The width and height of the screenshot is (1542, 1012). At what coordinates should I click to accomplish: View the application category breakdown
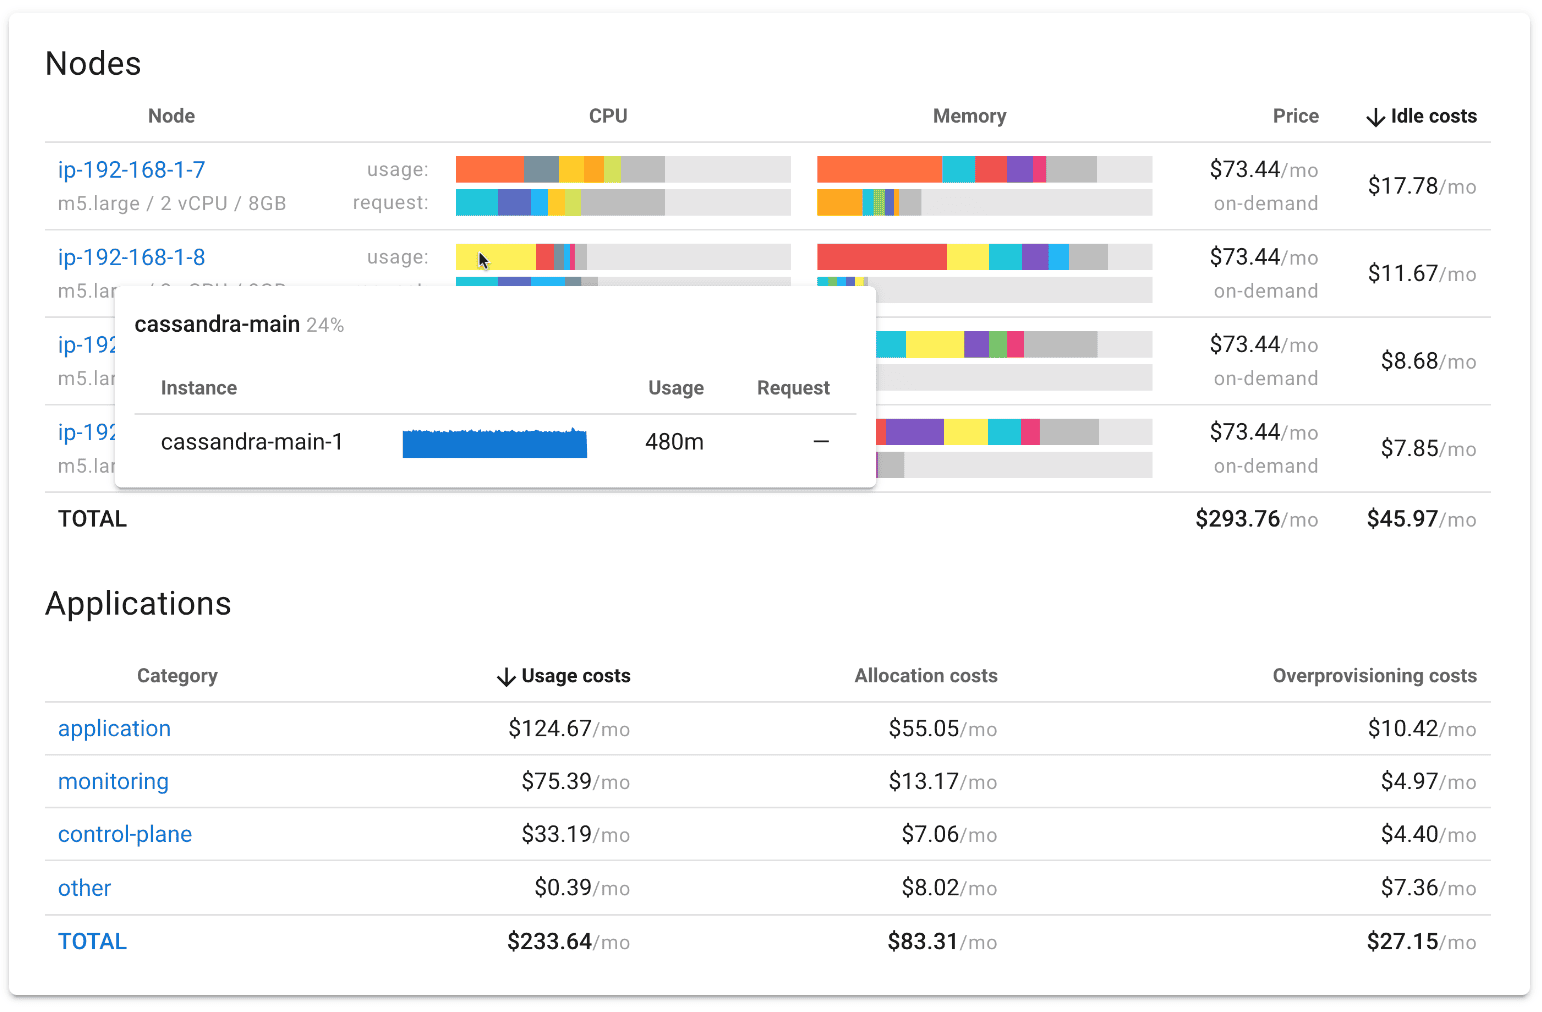(x=114, y=728)
